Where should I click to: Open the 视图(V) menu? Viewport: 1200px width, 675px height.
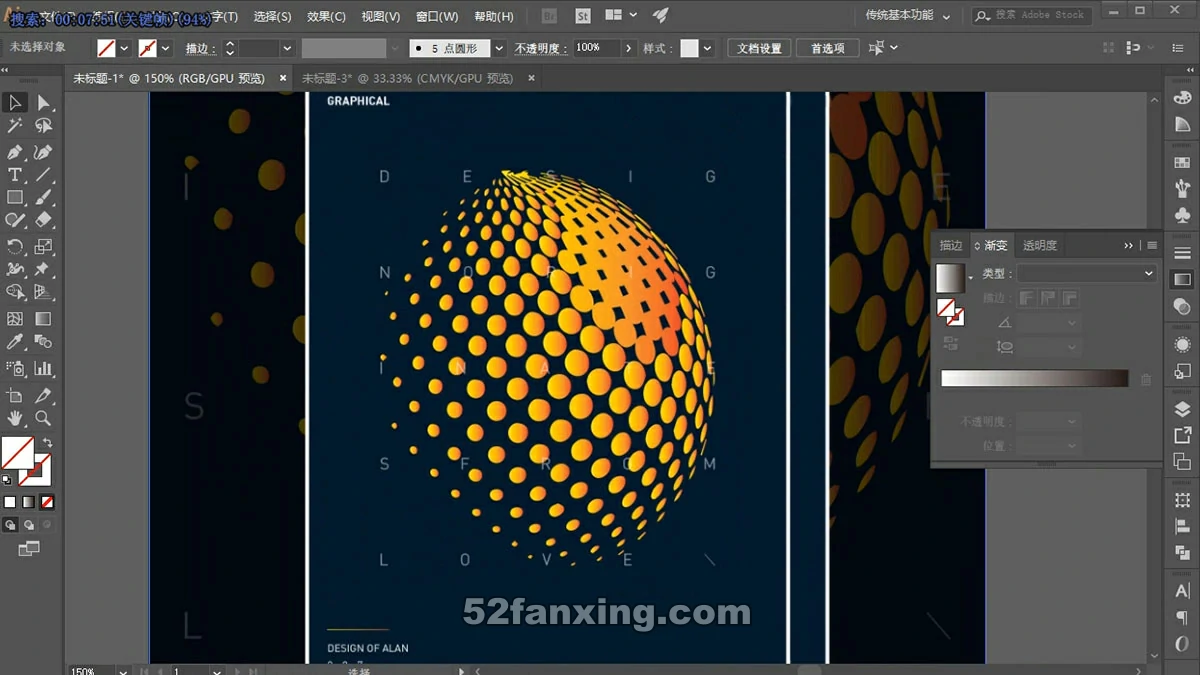click(381, 17)
